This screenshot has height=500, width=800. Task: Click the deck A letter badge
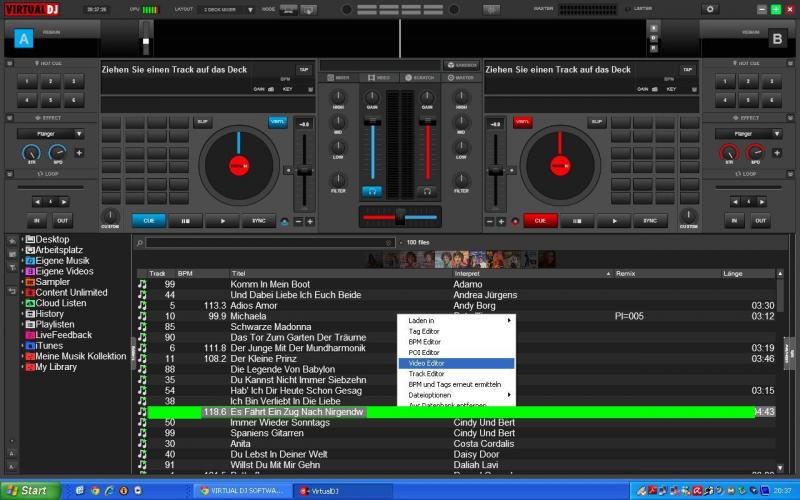click(x=24, y=39)
